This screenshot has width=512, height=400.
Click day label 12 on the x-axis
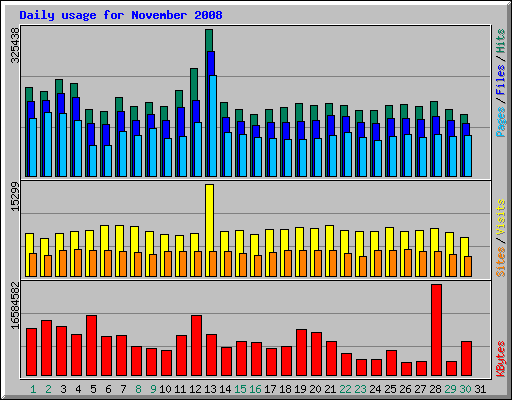tap(195, 389)
